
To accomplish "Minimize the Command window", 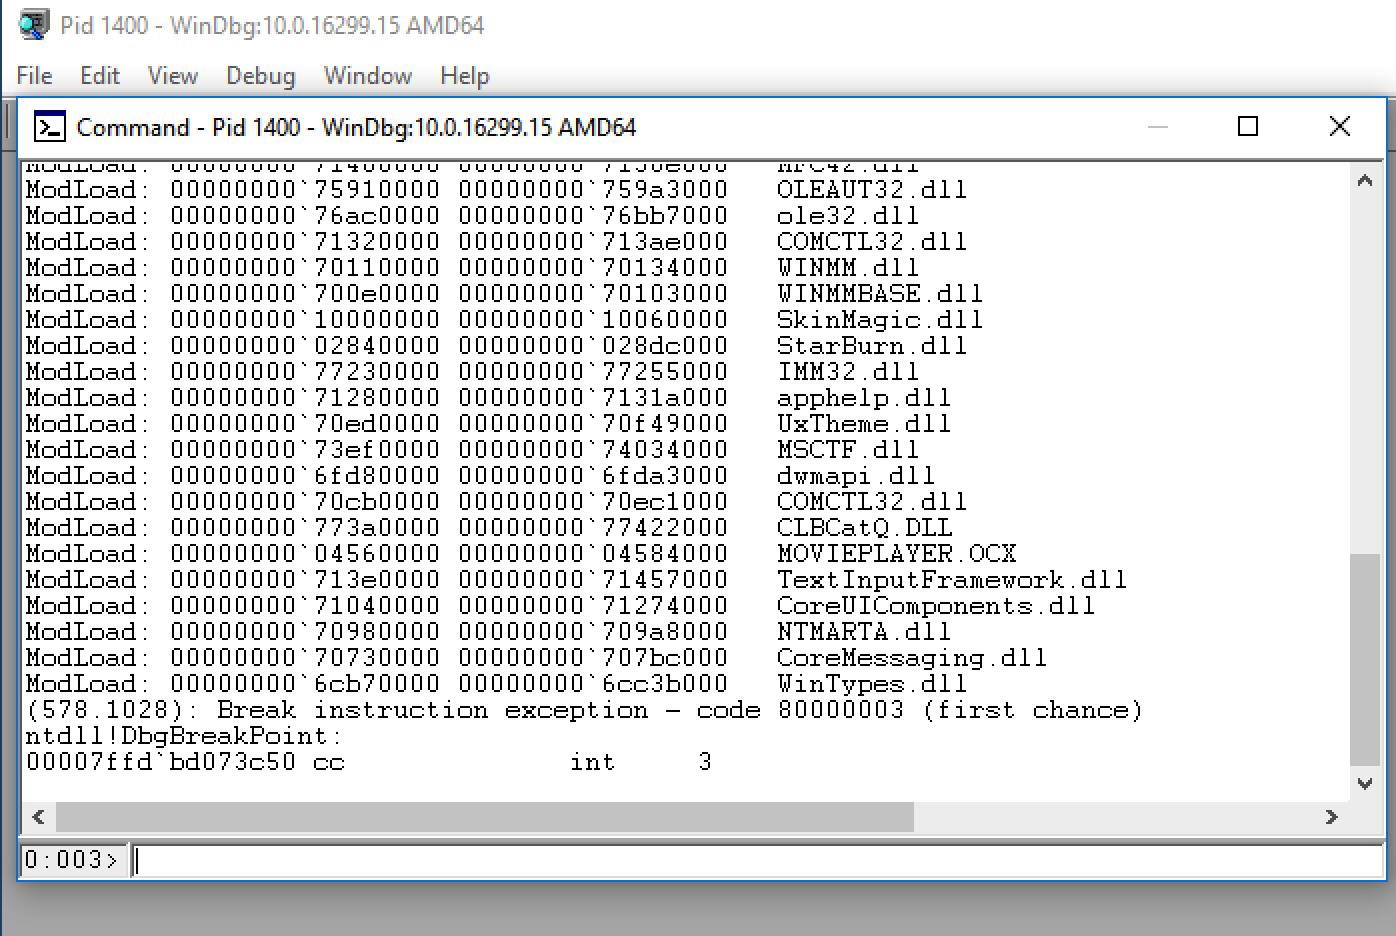I will click(x=1158, y=127).
